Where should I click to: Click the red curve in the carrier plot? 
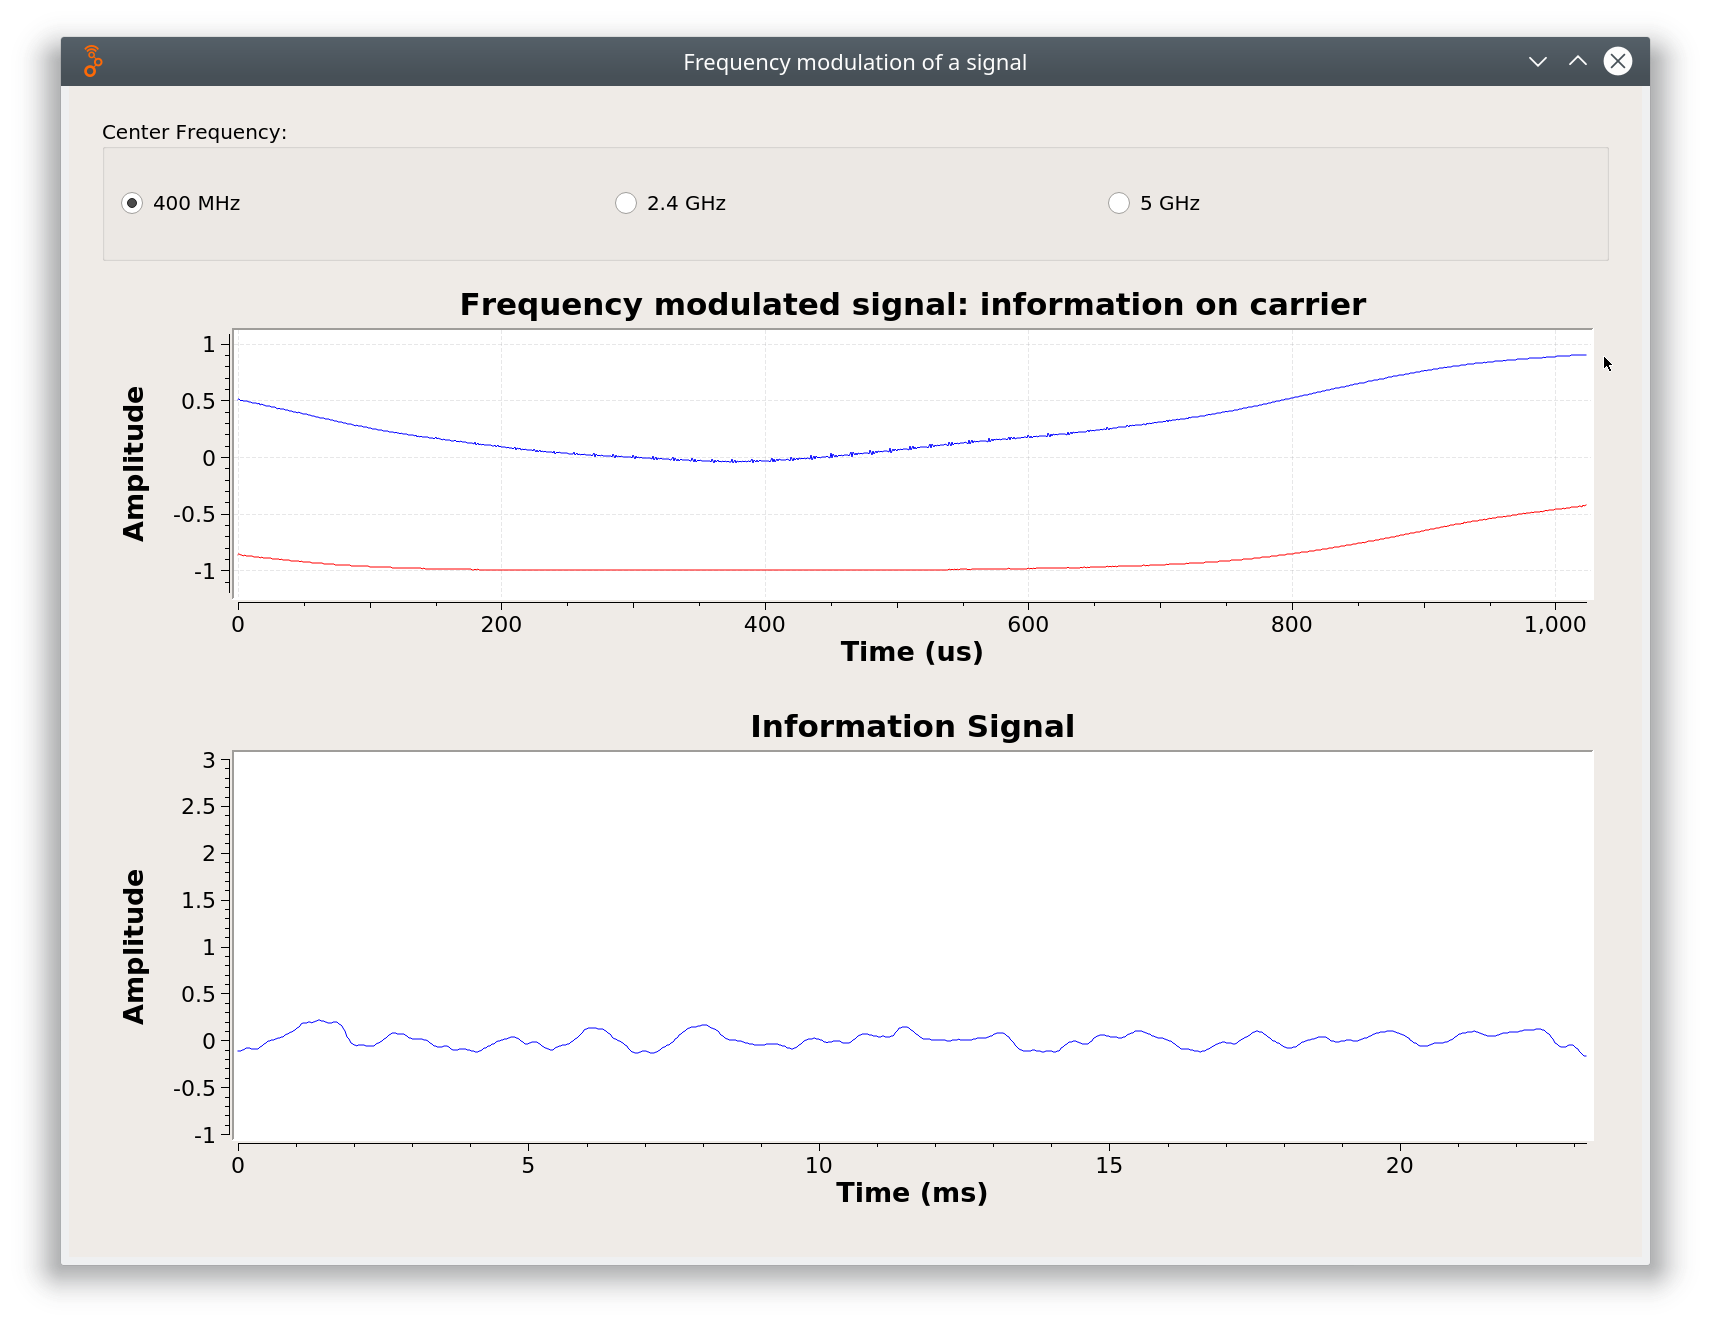(765, 570)
